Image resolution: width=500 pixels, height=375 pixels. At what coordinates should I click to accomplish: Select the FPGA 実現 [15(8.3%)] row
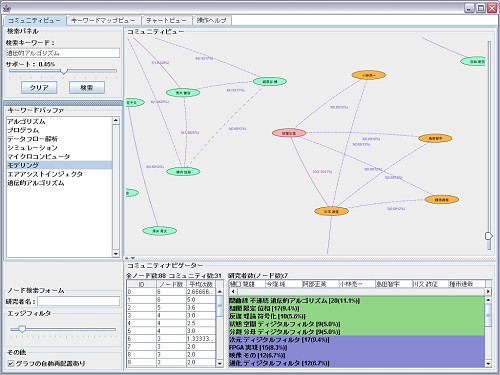click(357, 347)
